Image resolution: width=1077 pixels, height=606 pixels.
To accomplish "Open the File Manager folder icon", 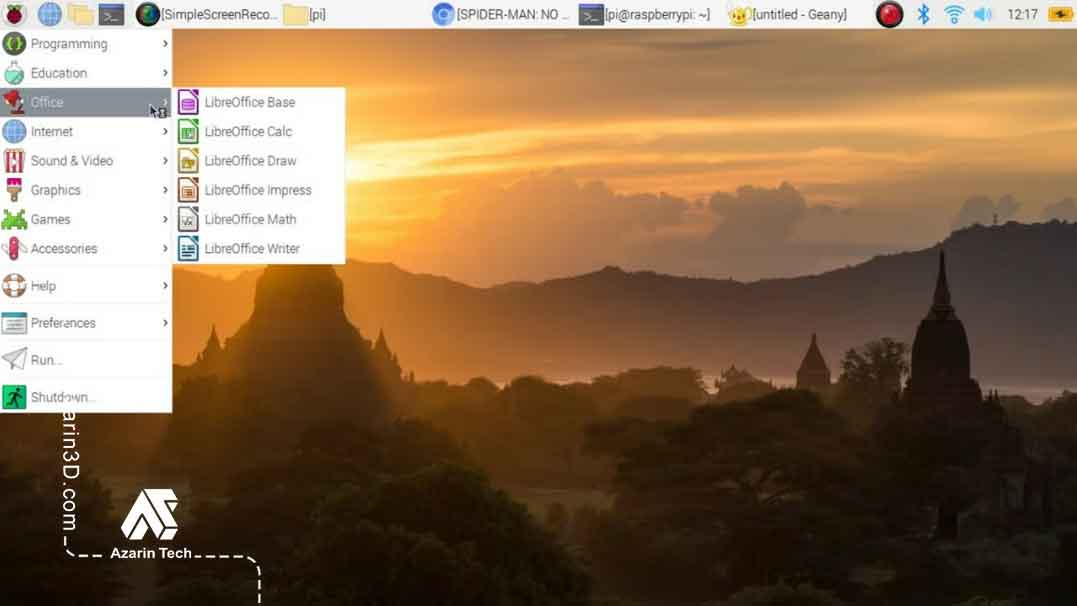I will tap(80, 14).
